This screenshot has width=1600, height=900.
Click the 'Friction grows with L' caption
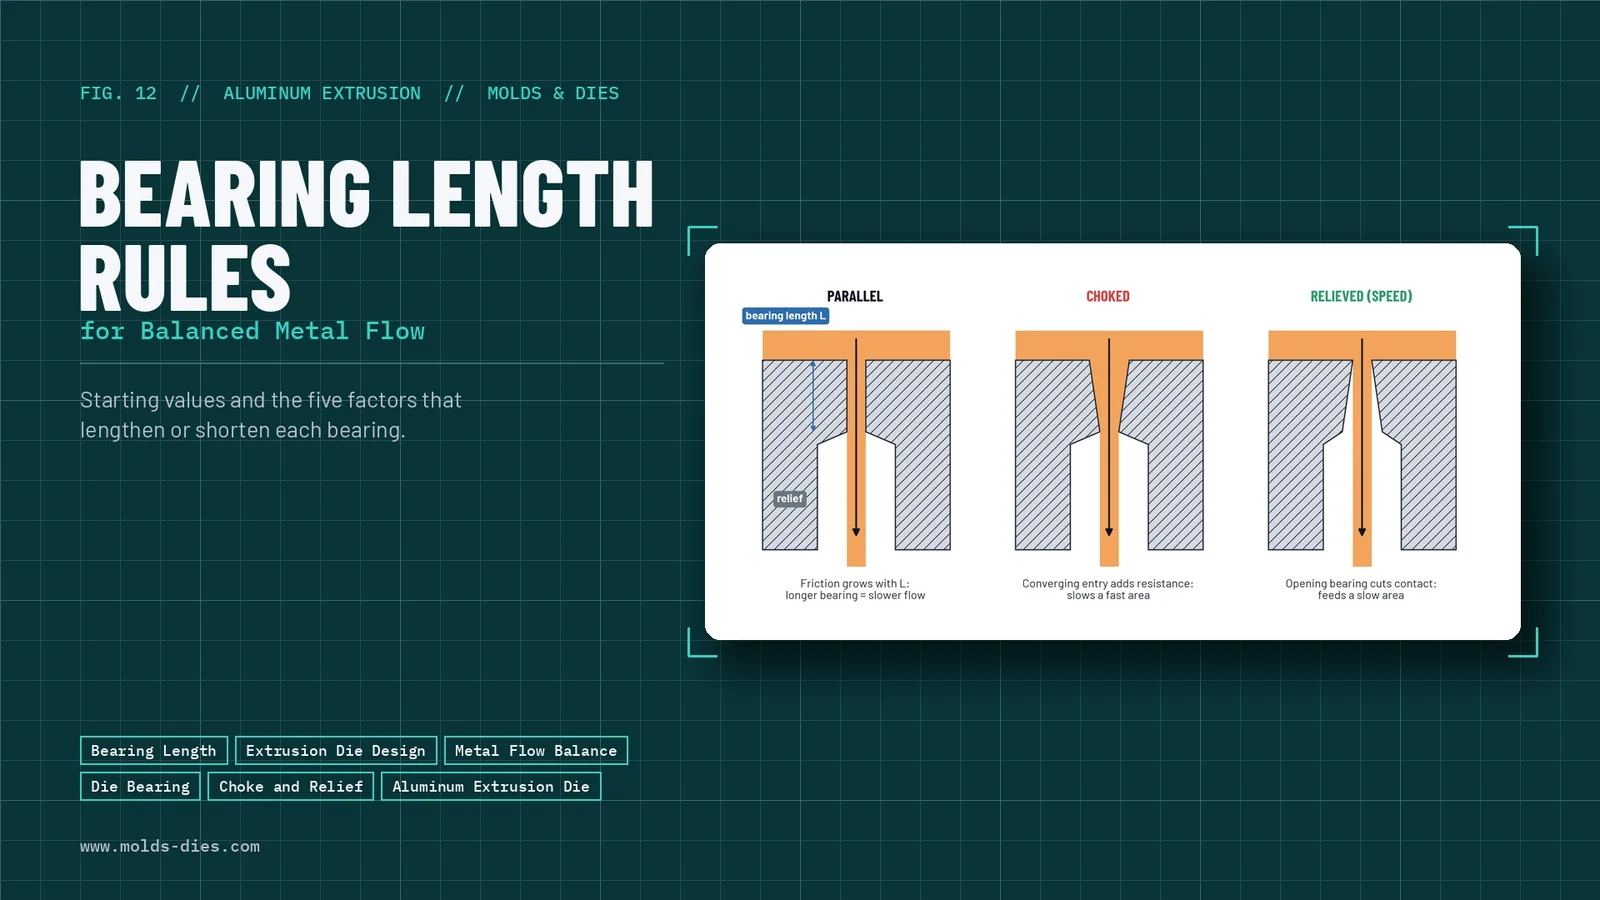click(855, 589)
